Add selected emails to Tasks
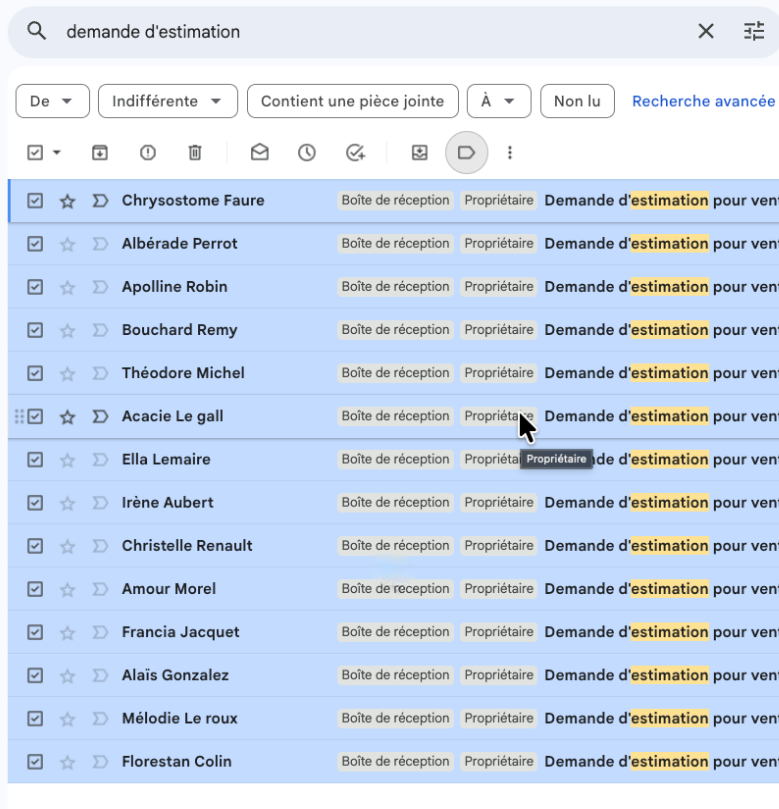779x809 pixels. 355,153
